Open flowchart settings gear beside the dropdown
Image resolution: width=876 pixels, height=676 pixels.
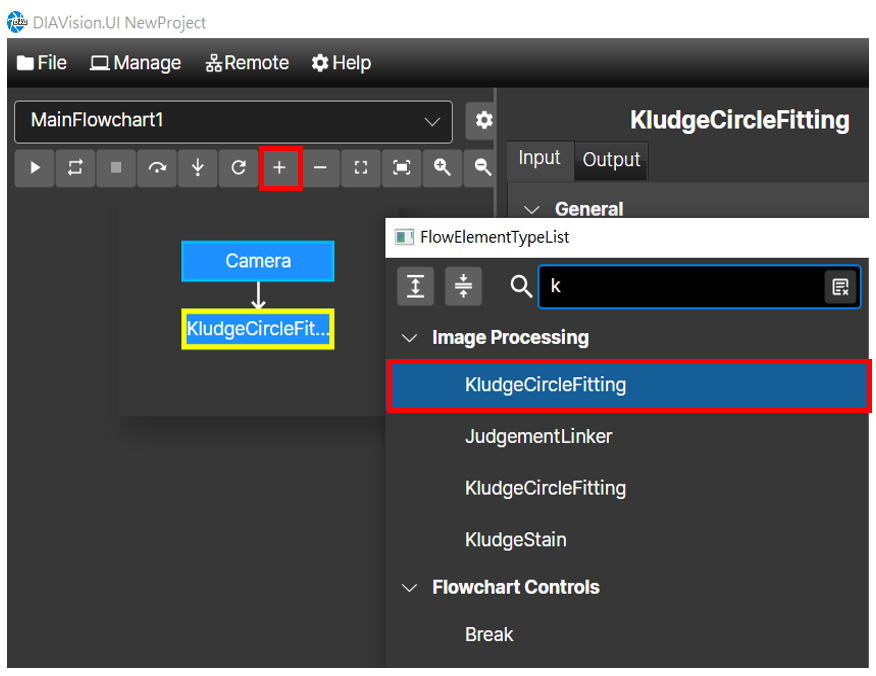click(x=483, y=120)
